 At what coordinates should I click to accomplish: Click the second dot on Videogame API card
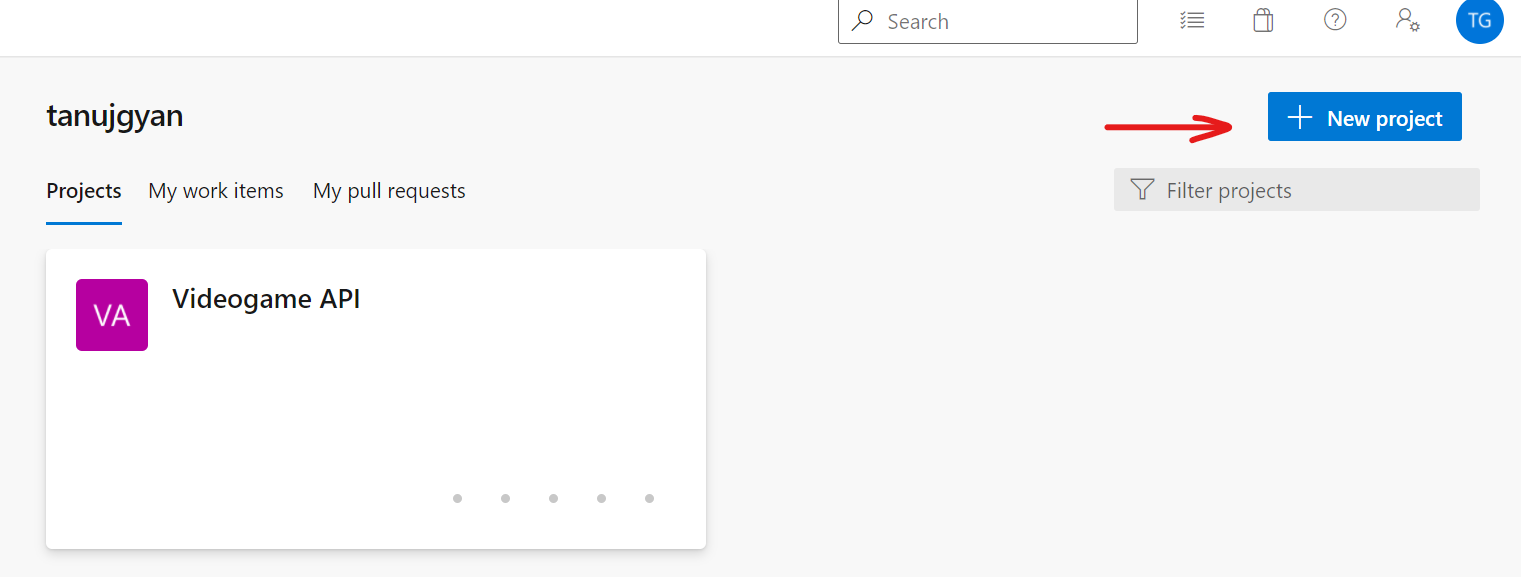point(505,498)
